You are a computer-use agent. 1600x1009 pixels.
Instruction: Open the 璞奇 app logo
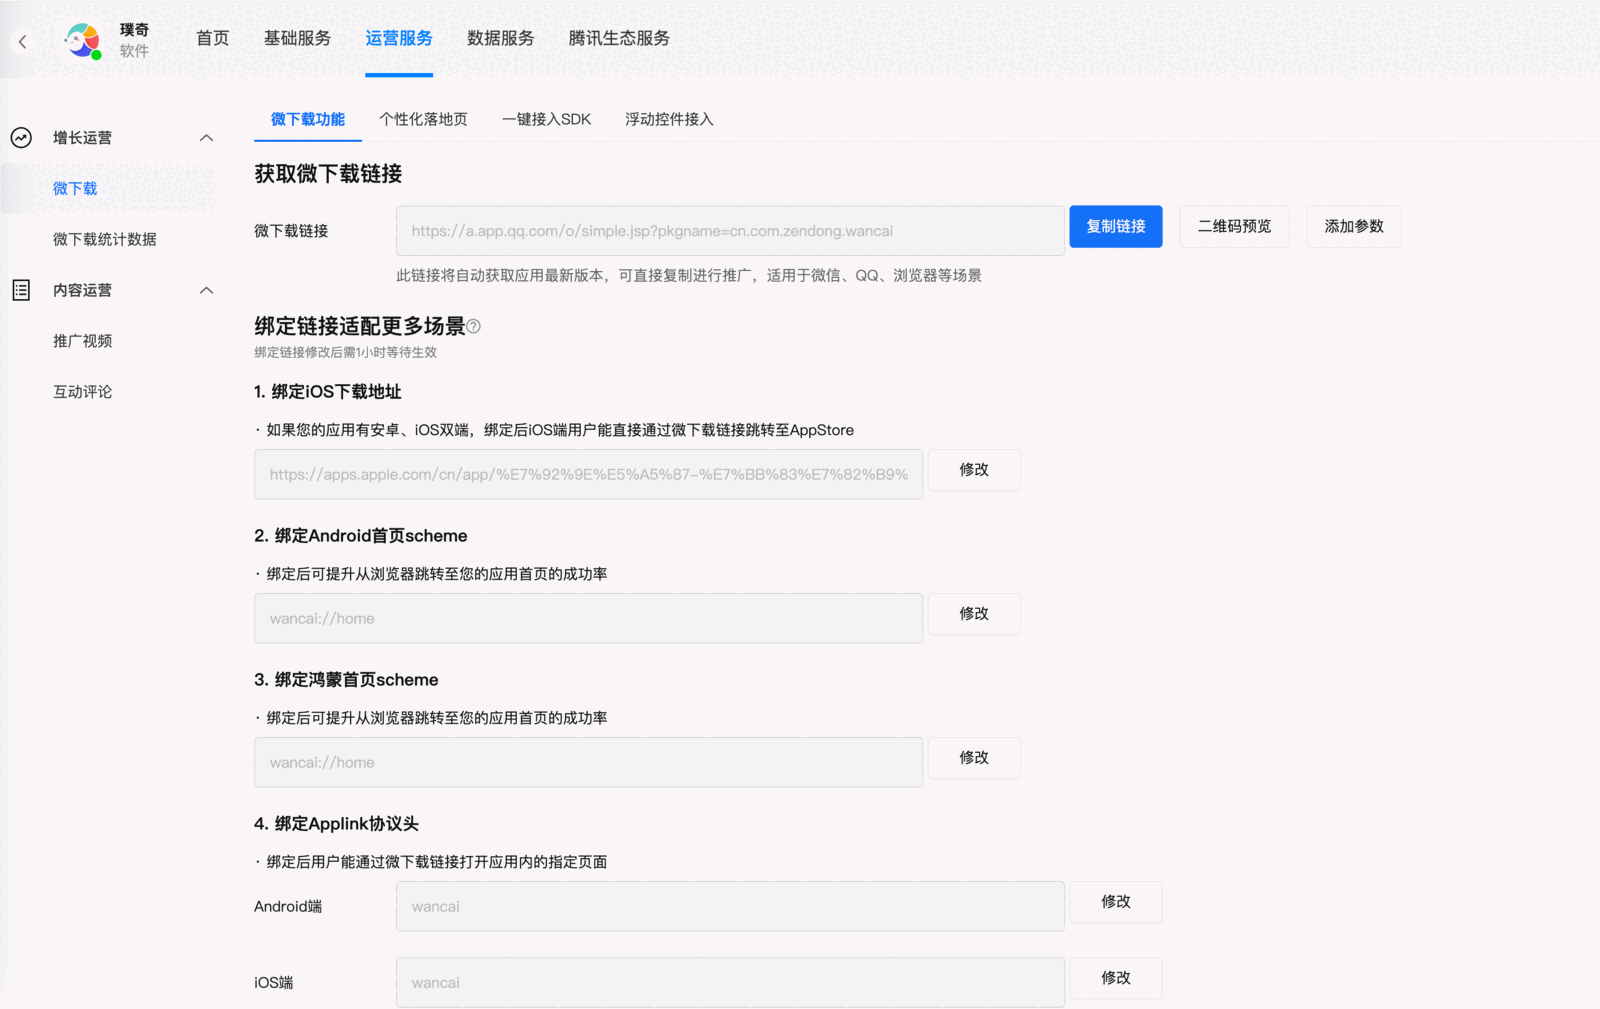click(83, 41)
